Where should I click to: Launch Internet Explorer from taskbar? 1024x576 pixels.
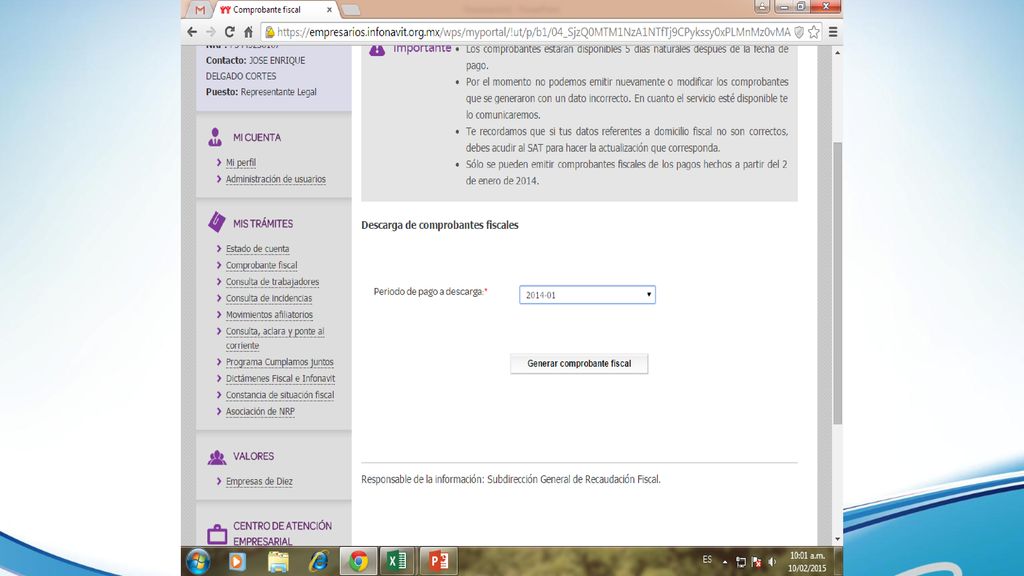point(318,561)
